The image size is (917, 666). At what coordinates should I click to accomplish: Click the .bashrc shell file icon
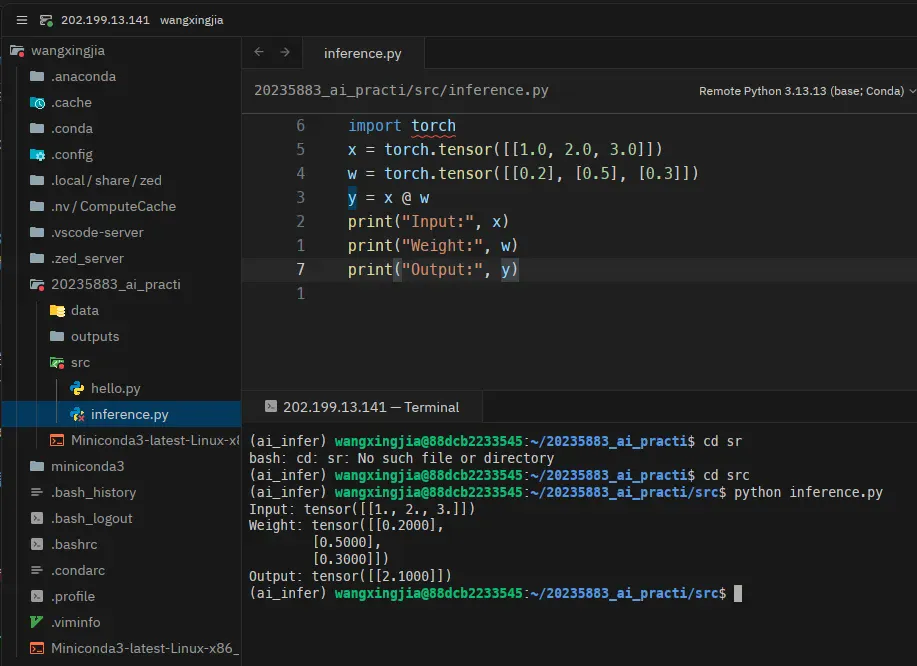pos(37,544)
